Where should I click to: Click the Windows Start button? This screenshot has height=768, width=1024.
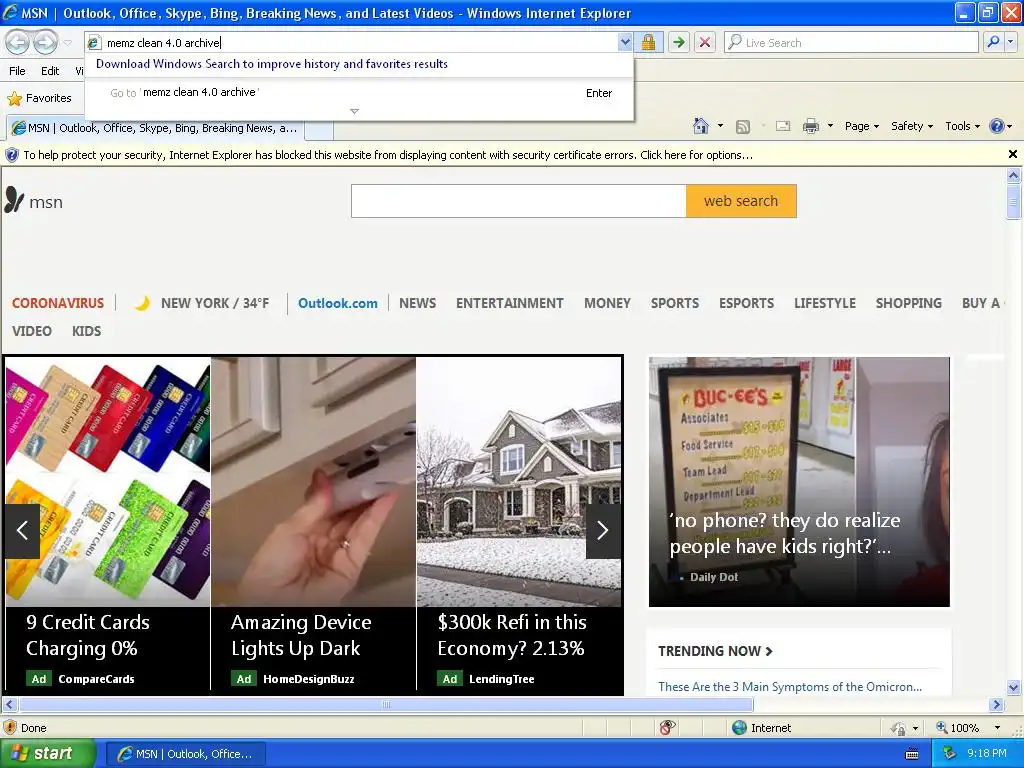47,754
